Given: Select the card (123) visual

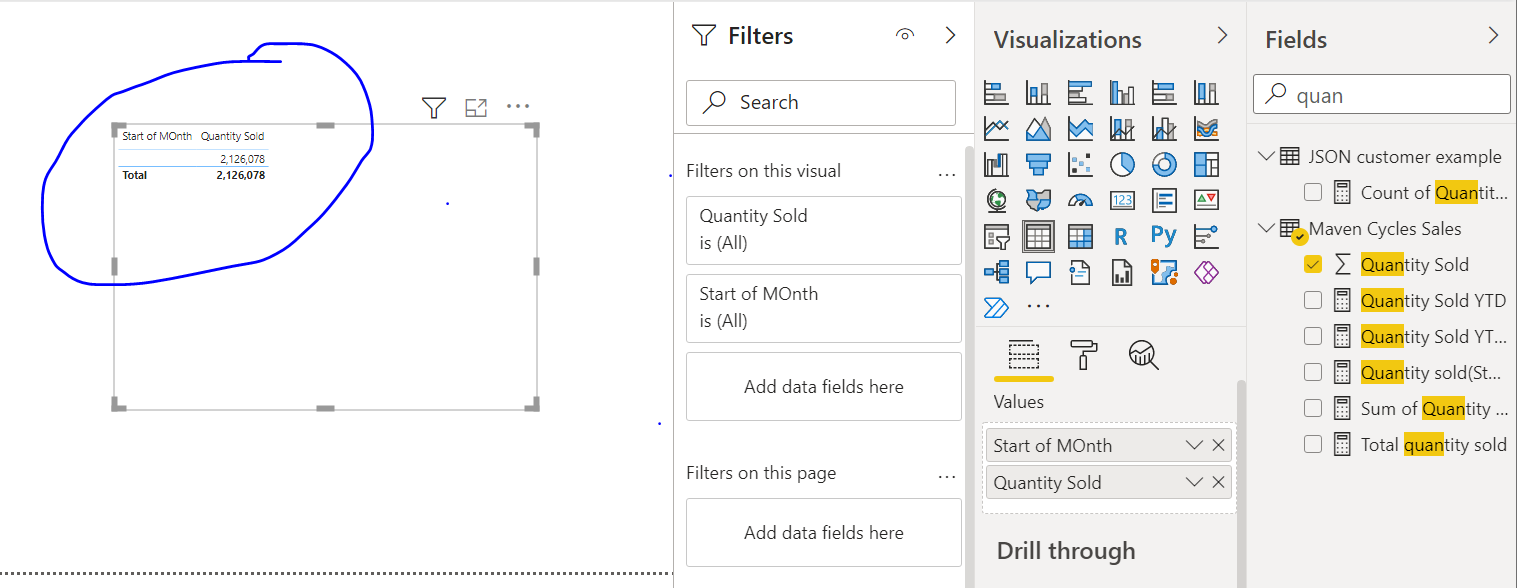Looking at the screenshot, I should (1123, 200).
